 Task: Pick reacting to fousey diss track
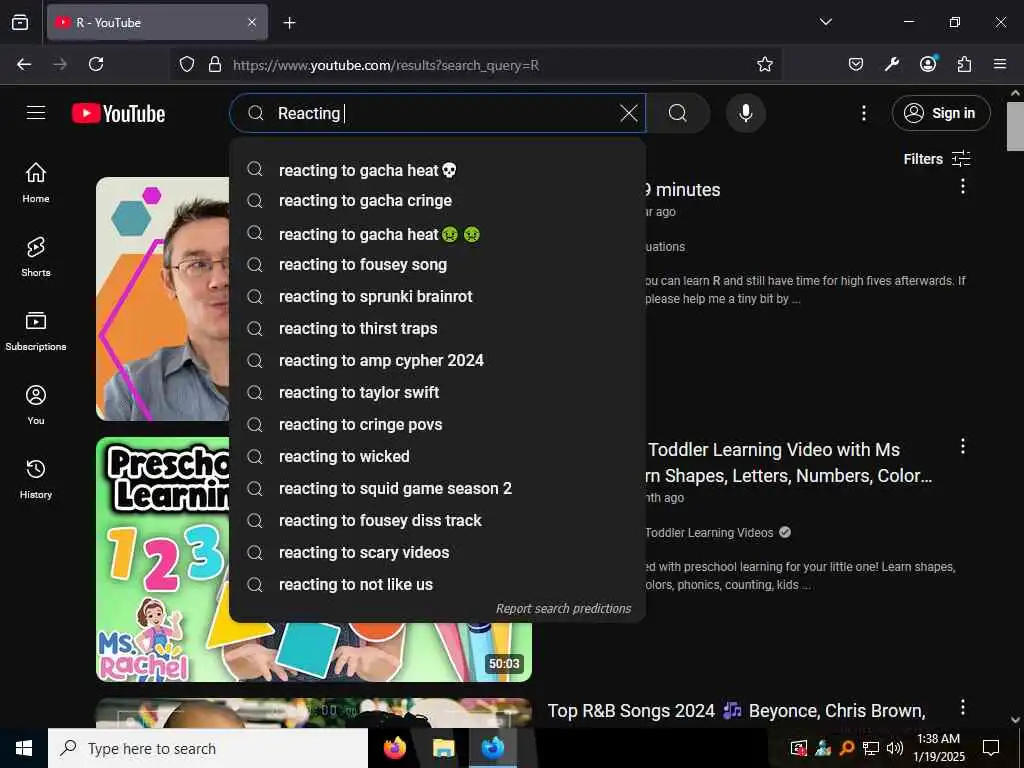(x=438, y=520)
